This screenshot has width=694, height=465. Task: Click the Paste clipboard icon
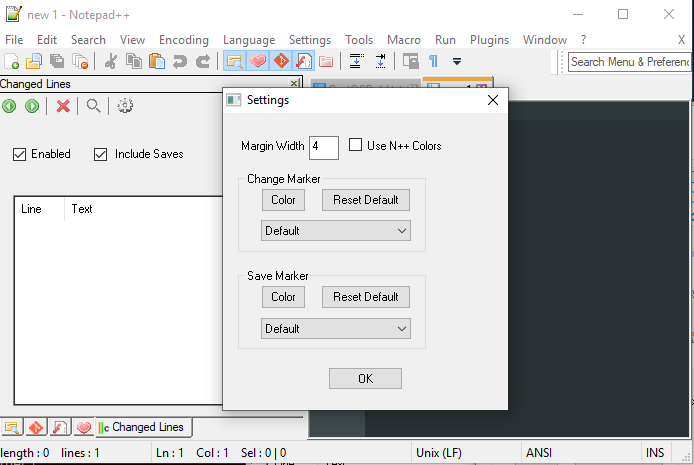157,61
